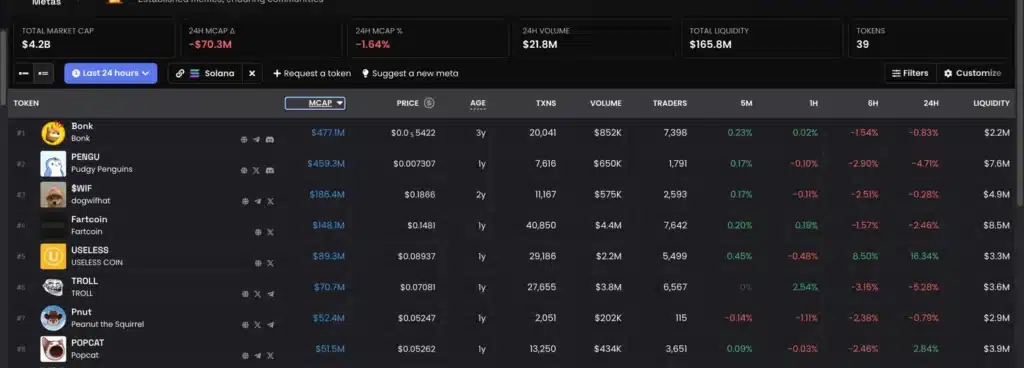
Task: Open Fartcoin's X (Twitter) icon
Action: coord(270,232)
